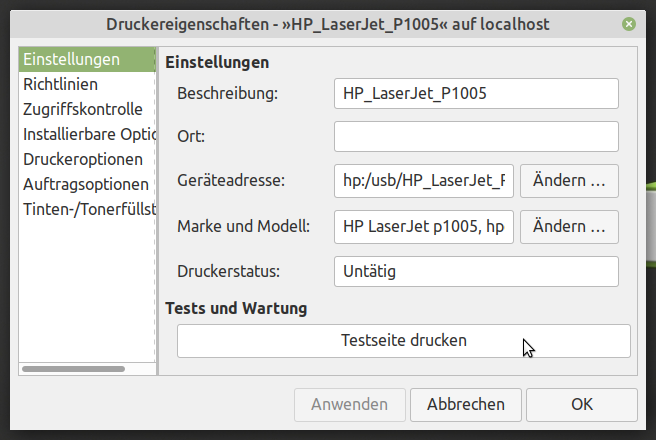Click the Anwenden button
The image size is (656, 440).
pyautogui.click(x=349, y=404)
